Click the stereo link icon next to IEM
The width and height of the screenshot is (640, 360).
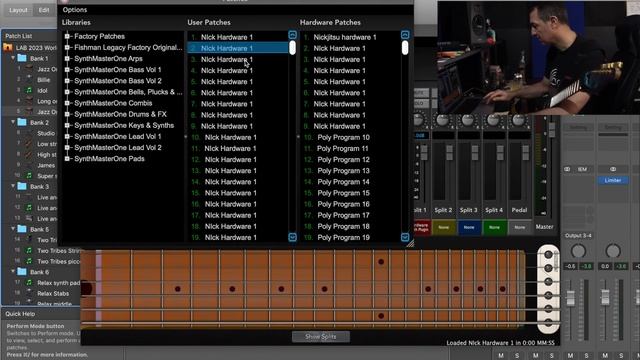click(x=567, y=169)
